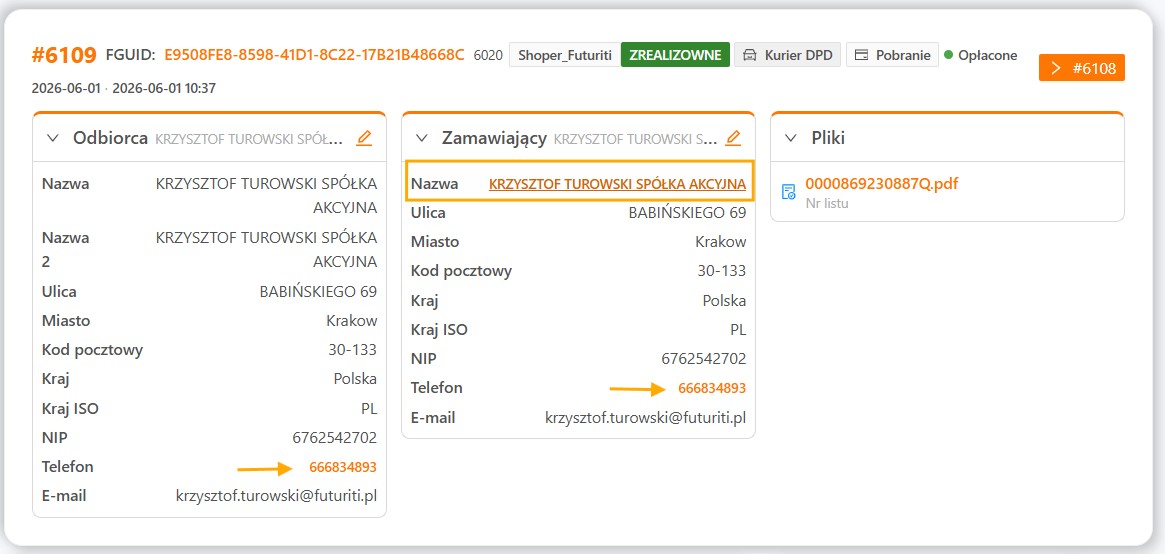Open order number #6109 link
1165x554 pixels.
coord(64,55)
